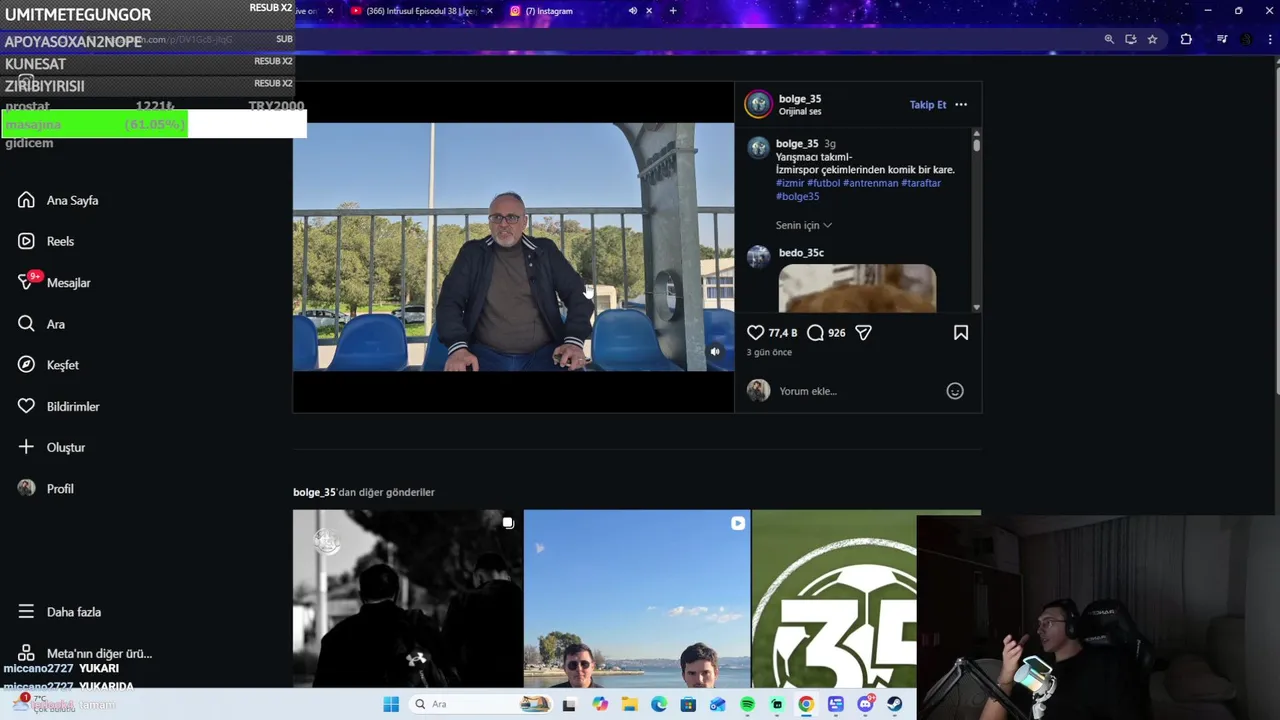
Task: Click Takip Et to follow bolge_35
Action: click(x=928, y=104)
